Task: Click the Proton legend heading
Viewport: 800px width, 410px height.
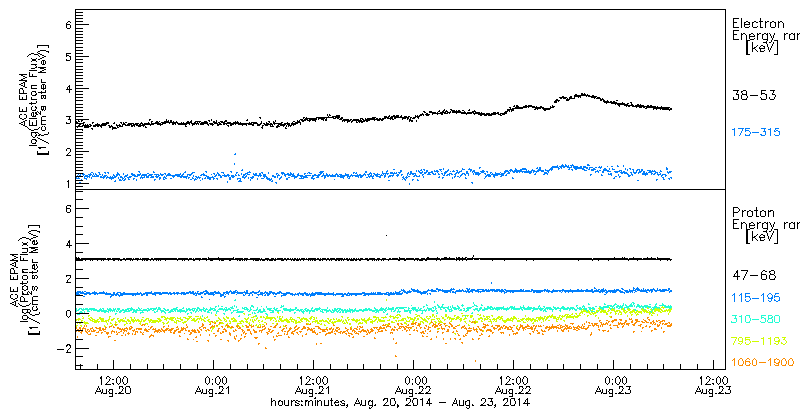Action: click(x=754, y=213)
